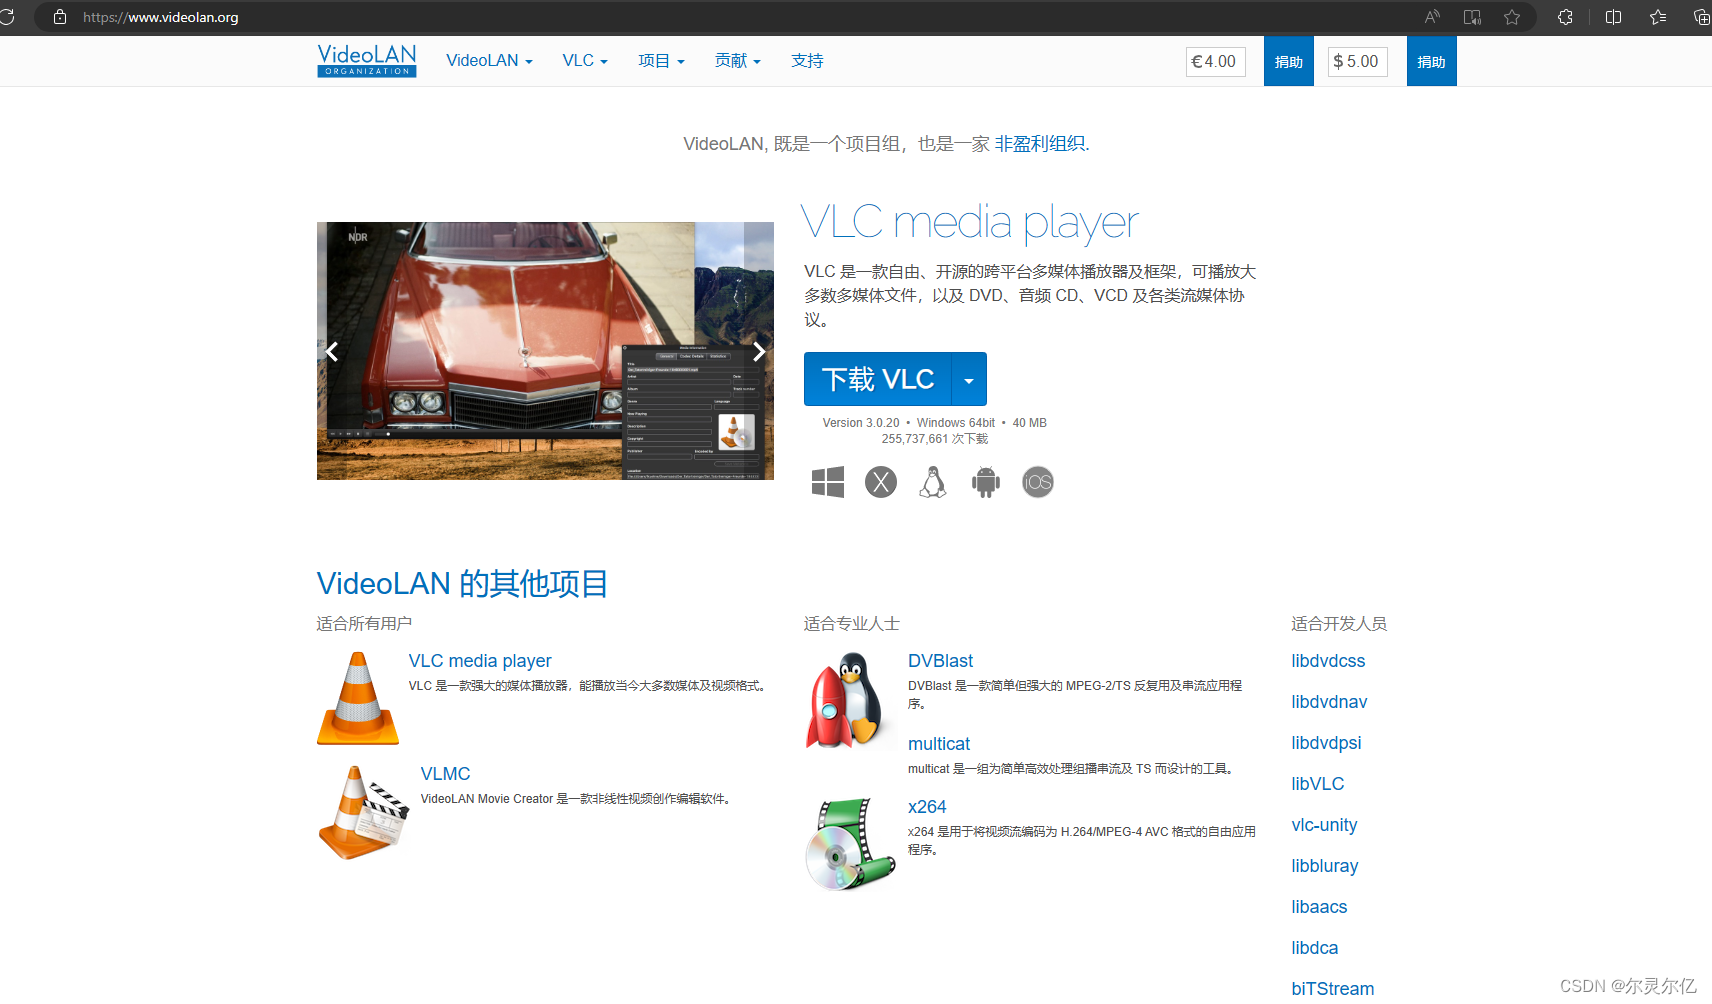The width and height of the screenshot is (1712, 1004).
Task: Click the 'Version 3.0.20' text
Action: (x=861, y=423)
